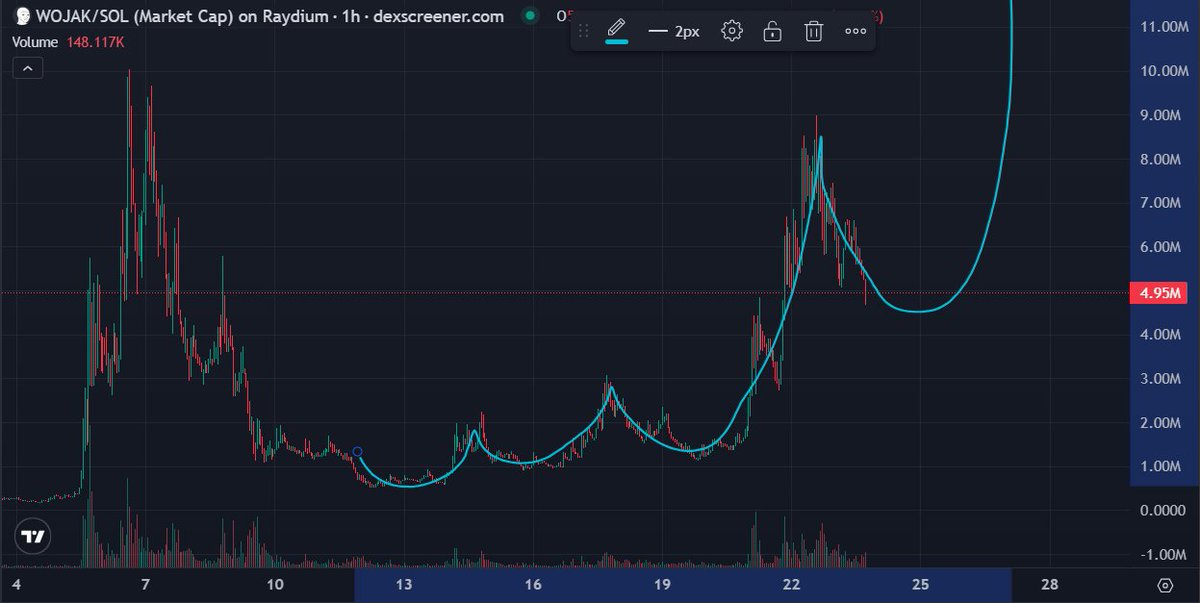Click date 7 on time axis
Screen dimensions: 1200x603
click(x=145, y=585)
